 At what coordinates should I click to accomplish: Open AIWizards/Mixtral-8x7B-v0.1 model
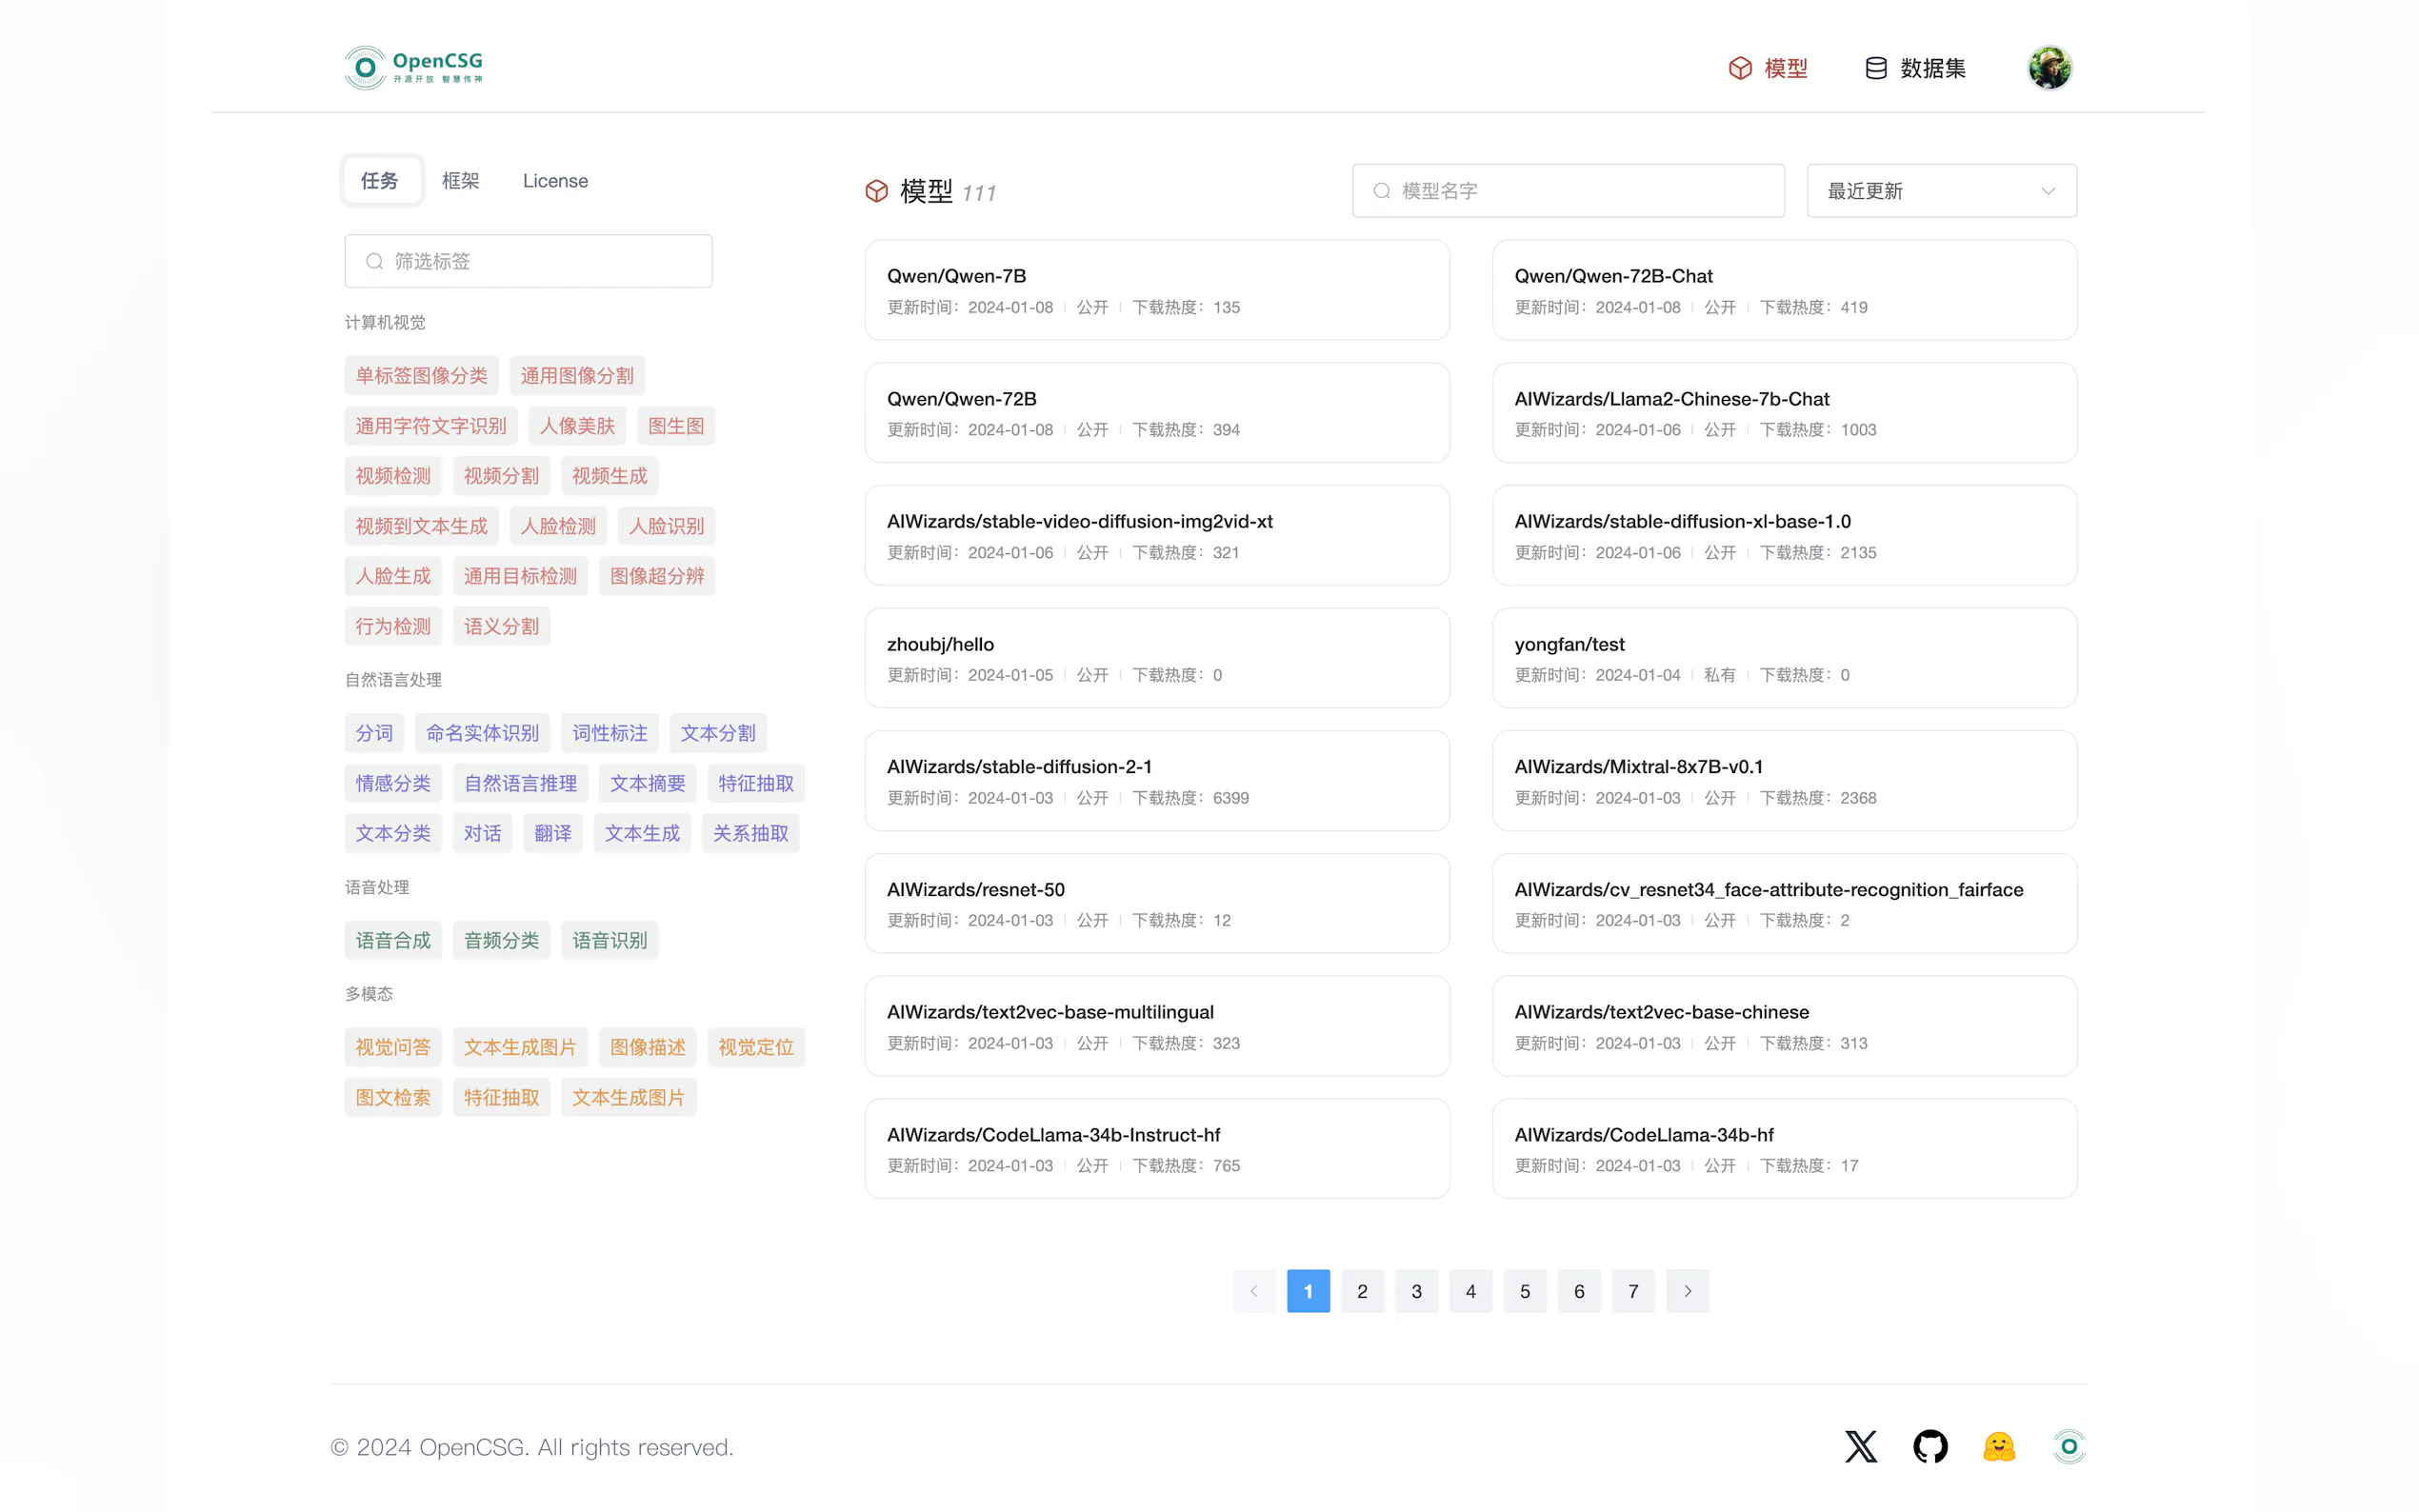(x=1784, y=781)
